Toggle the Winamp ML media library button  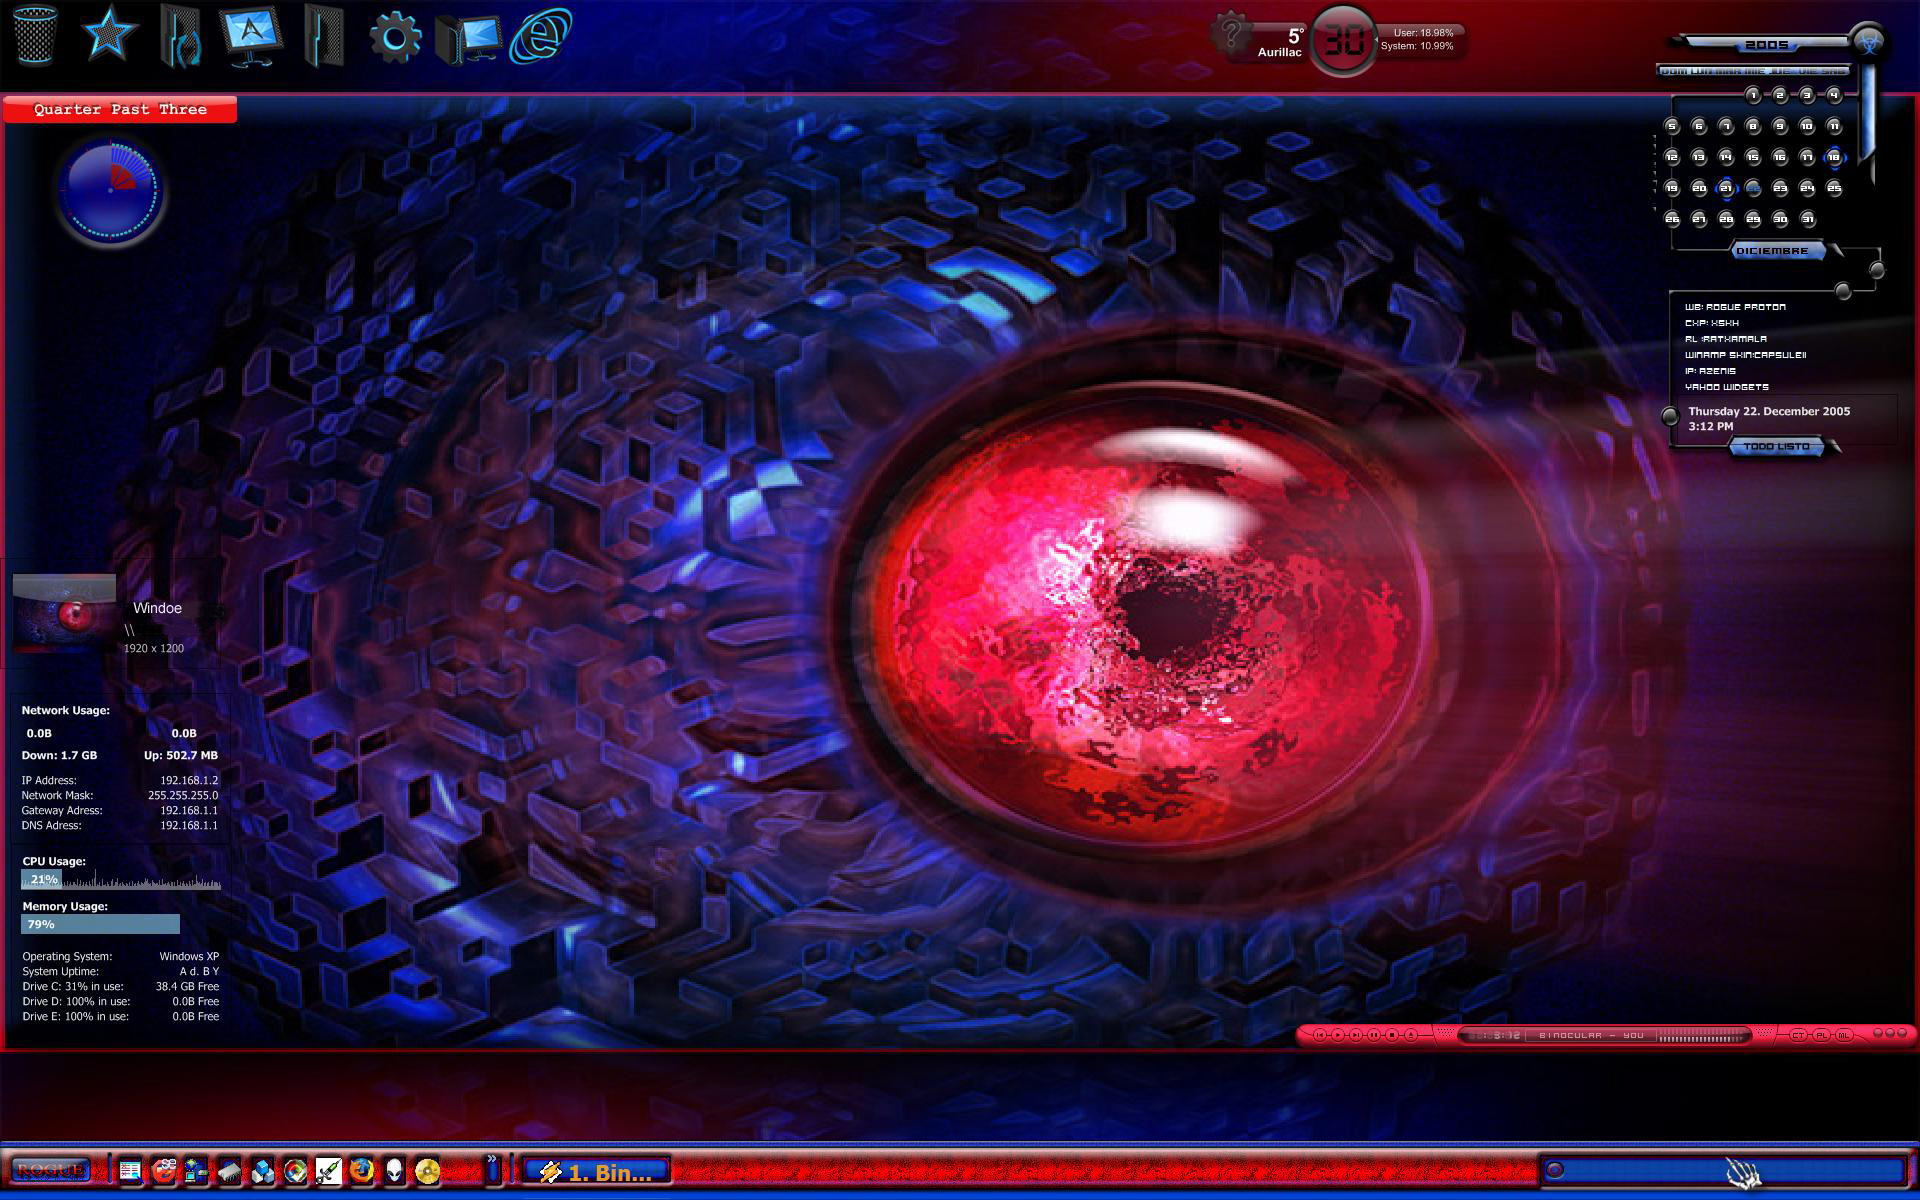point(1844,1035)
